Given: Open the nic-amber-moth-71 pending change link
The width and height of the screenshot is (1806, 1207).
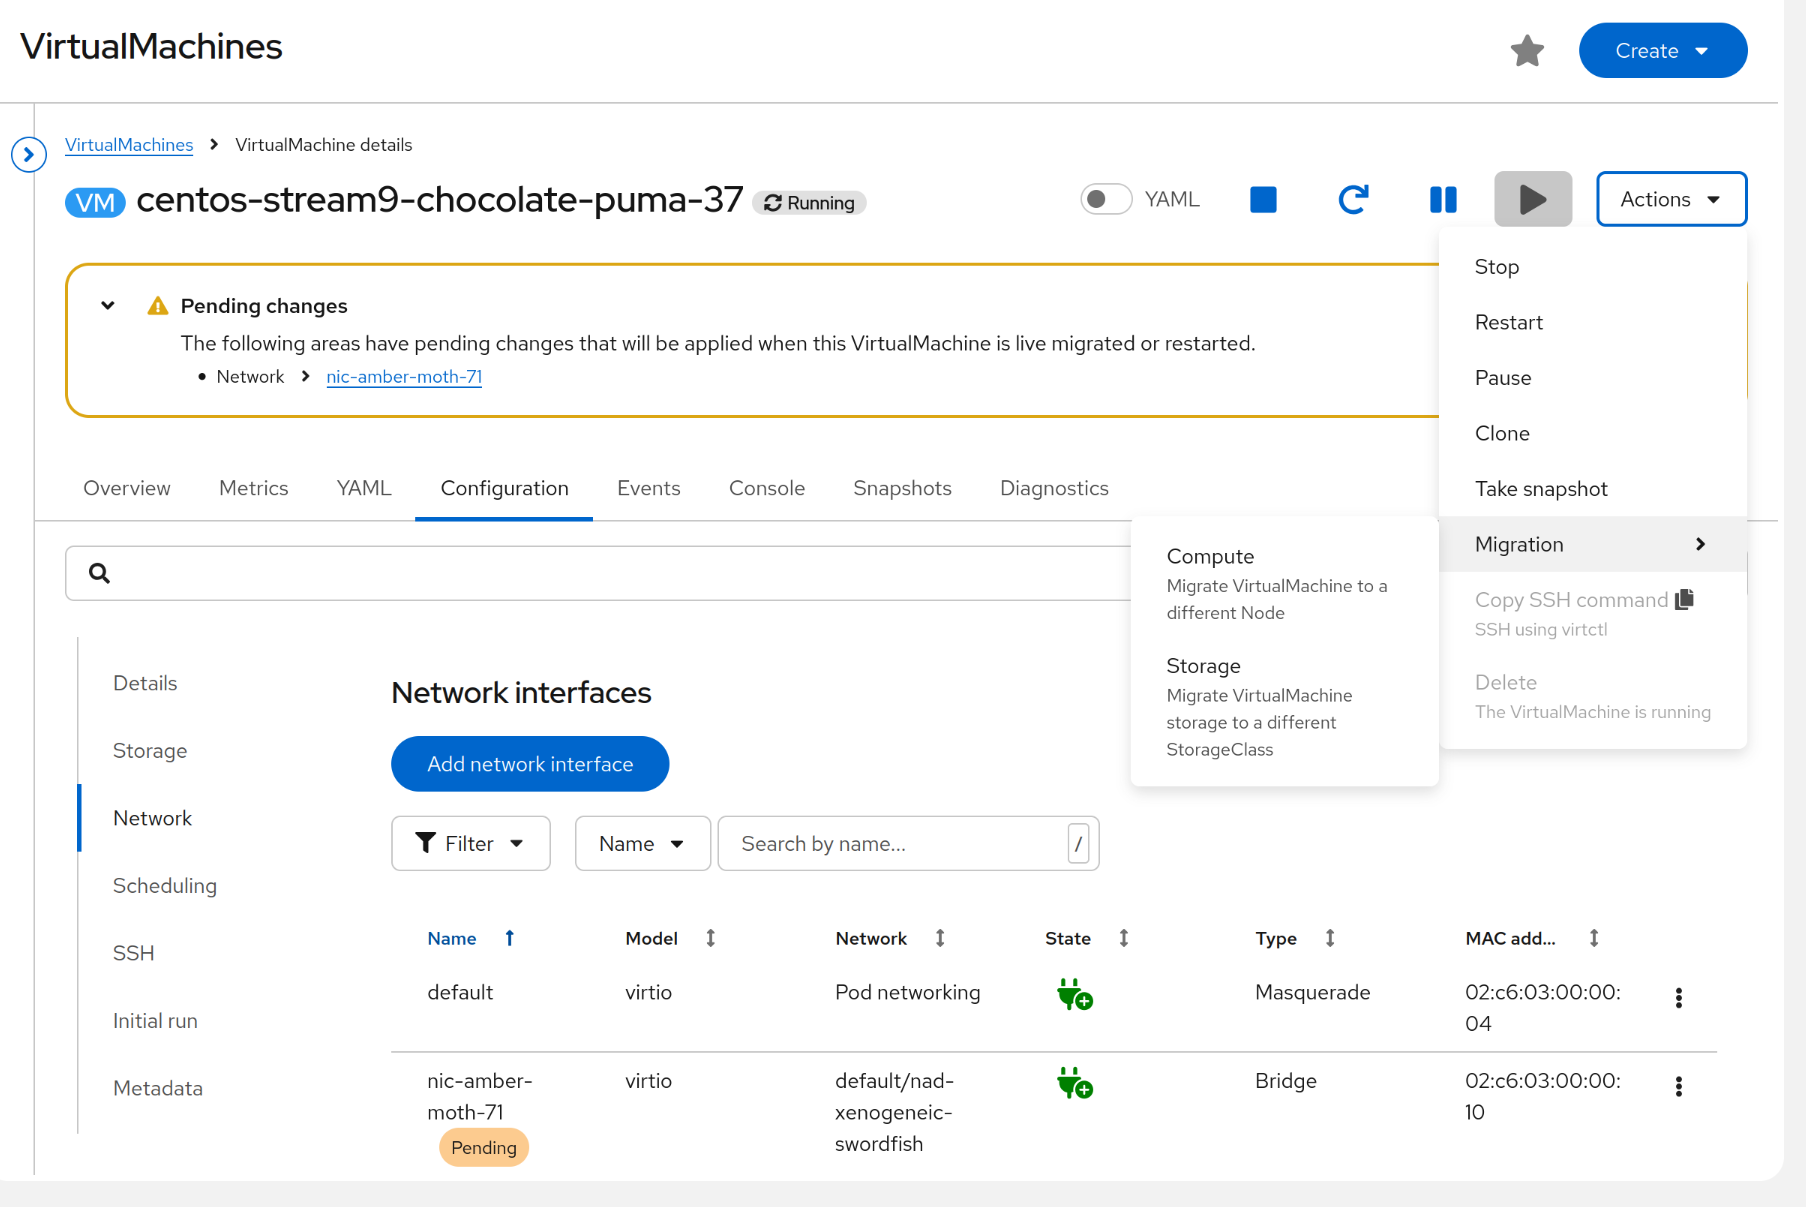Looking at the screenshot, I should pyautogui.click(x=404, y=377).
